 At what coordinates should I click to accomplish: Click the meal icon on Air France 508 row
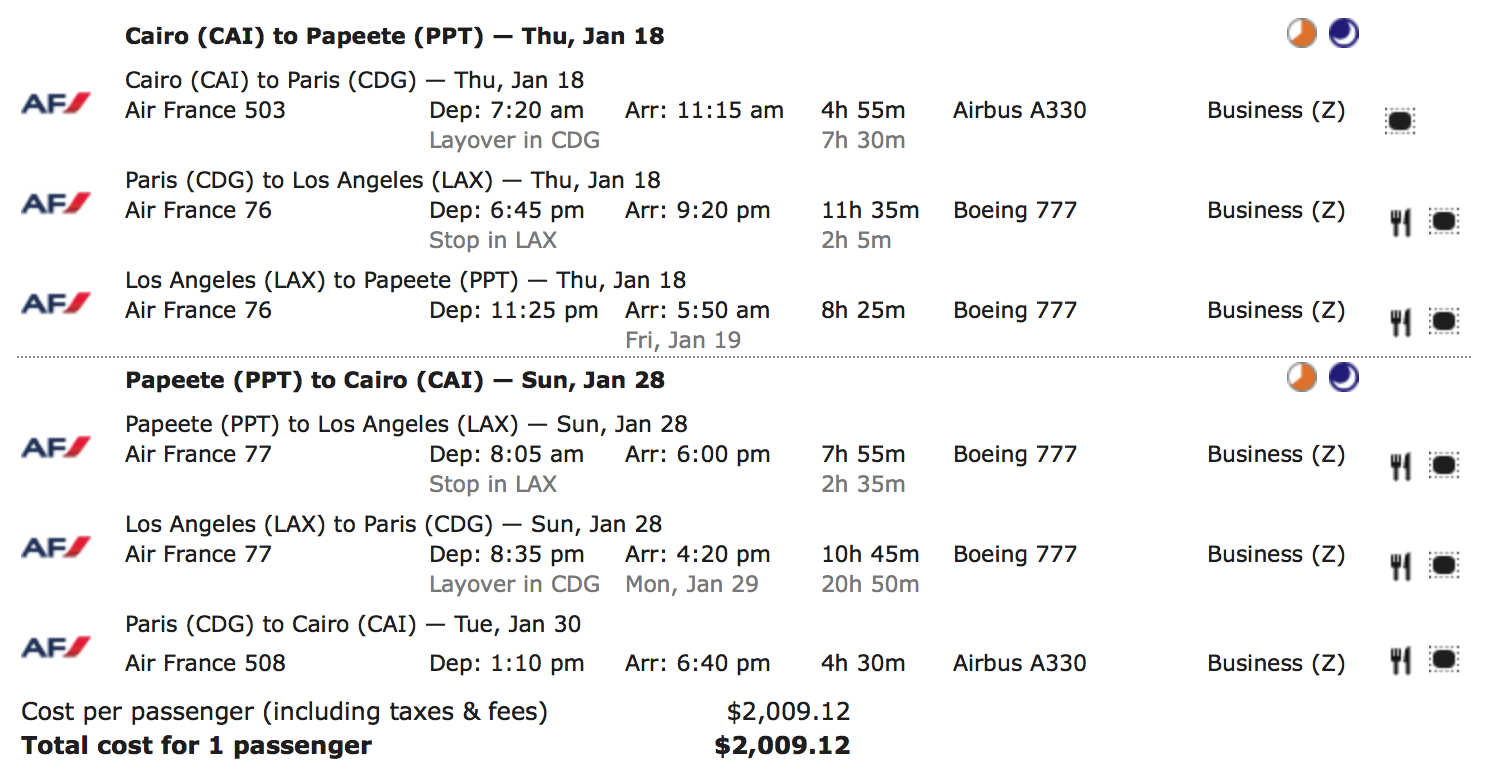tap(1400, 661)
